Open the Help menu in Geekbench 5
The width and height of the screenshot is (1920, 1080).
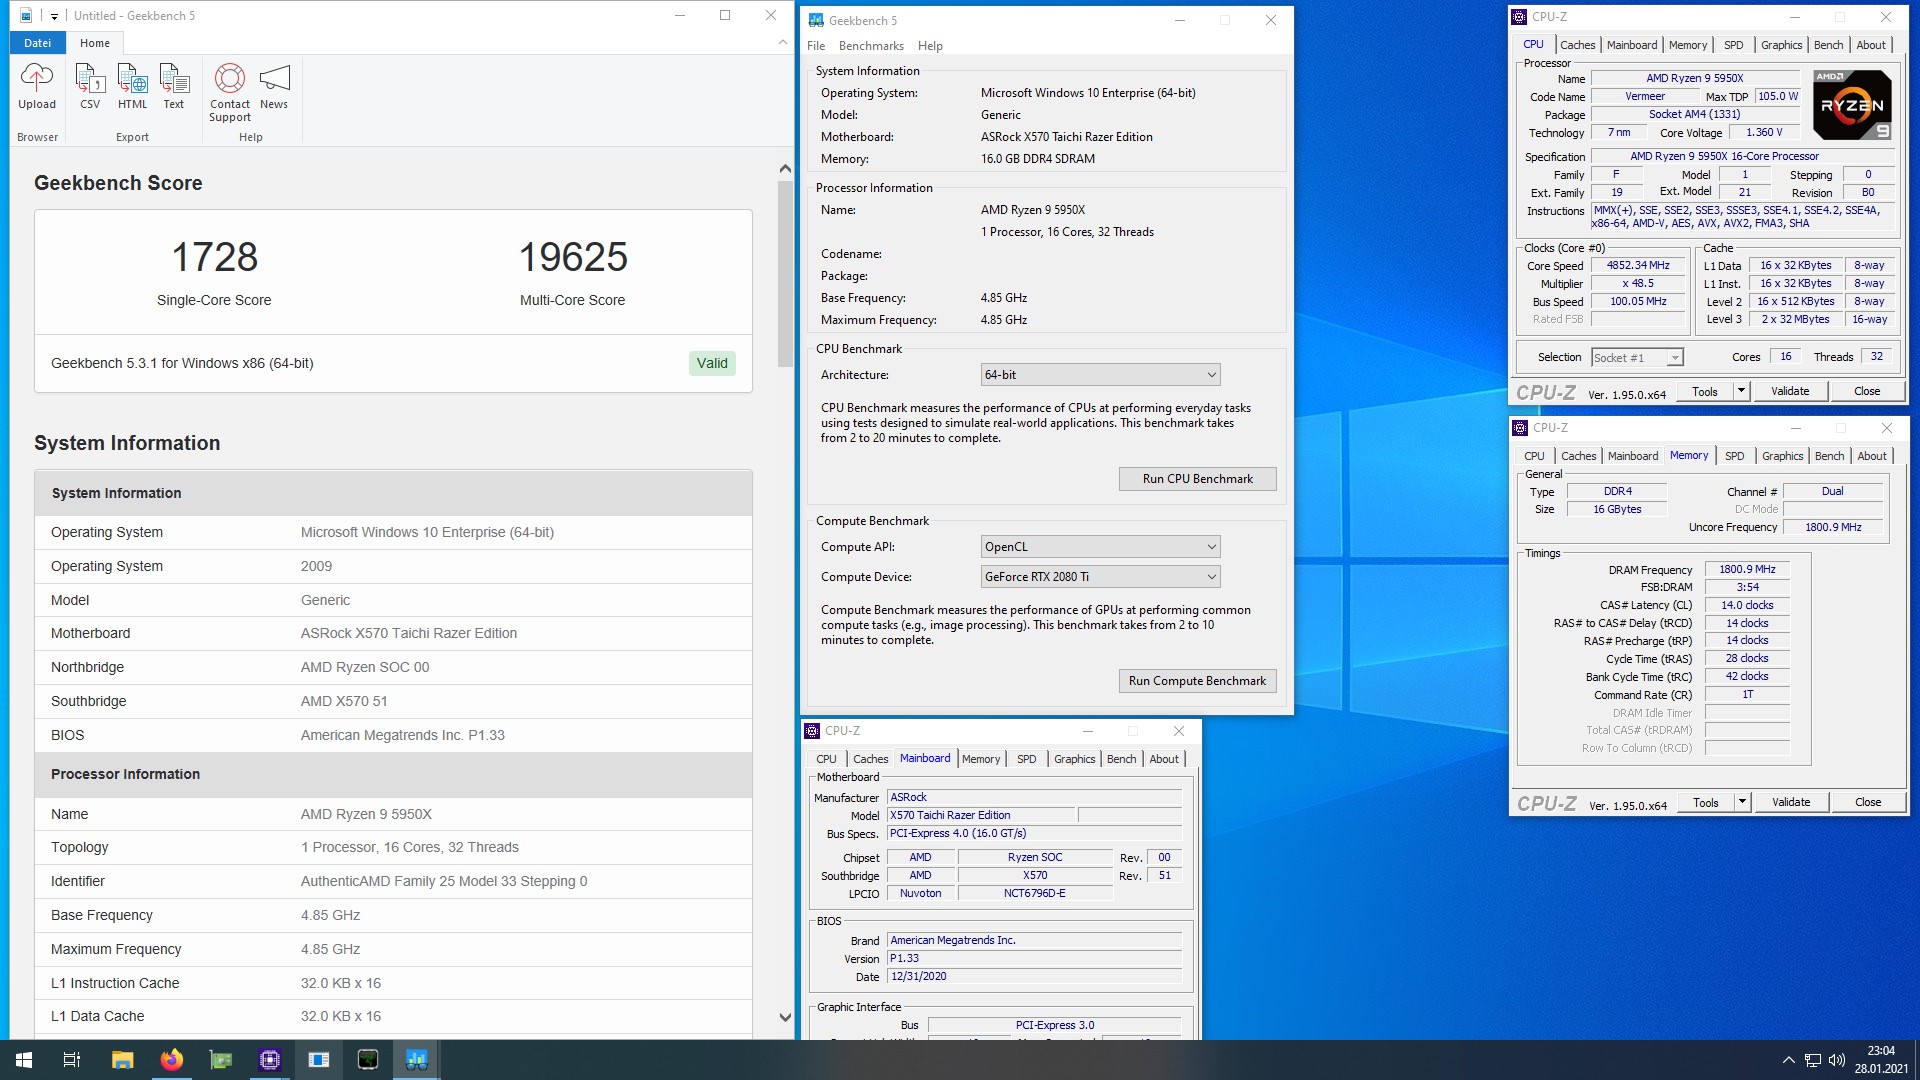(930, 46)
